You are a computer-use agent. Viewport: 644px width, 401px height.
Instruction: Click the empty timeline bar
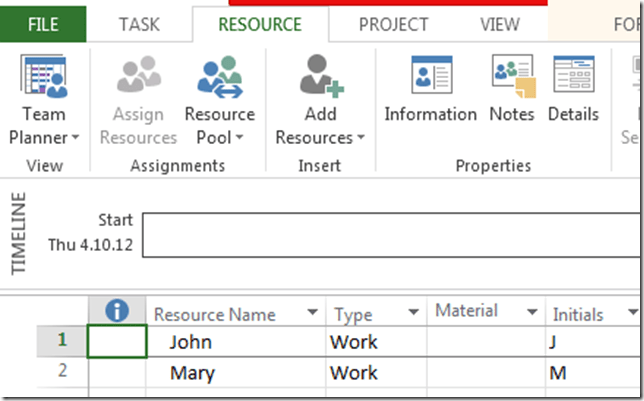point(390,234)
